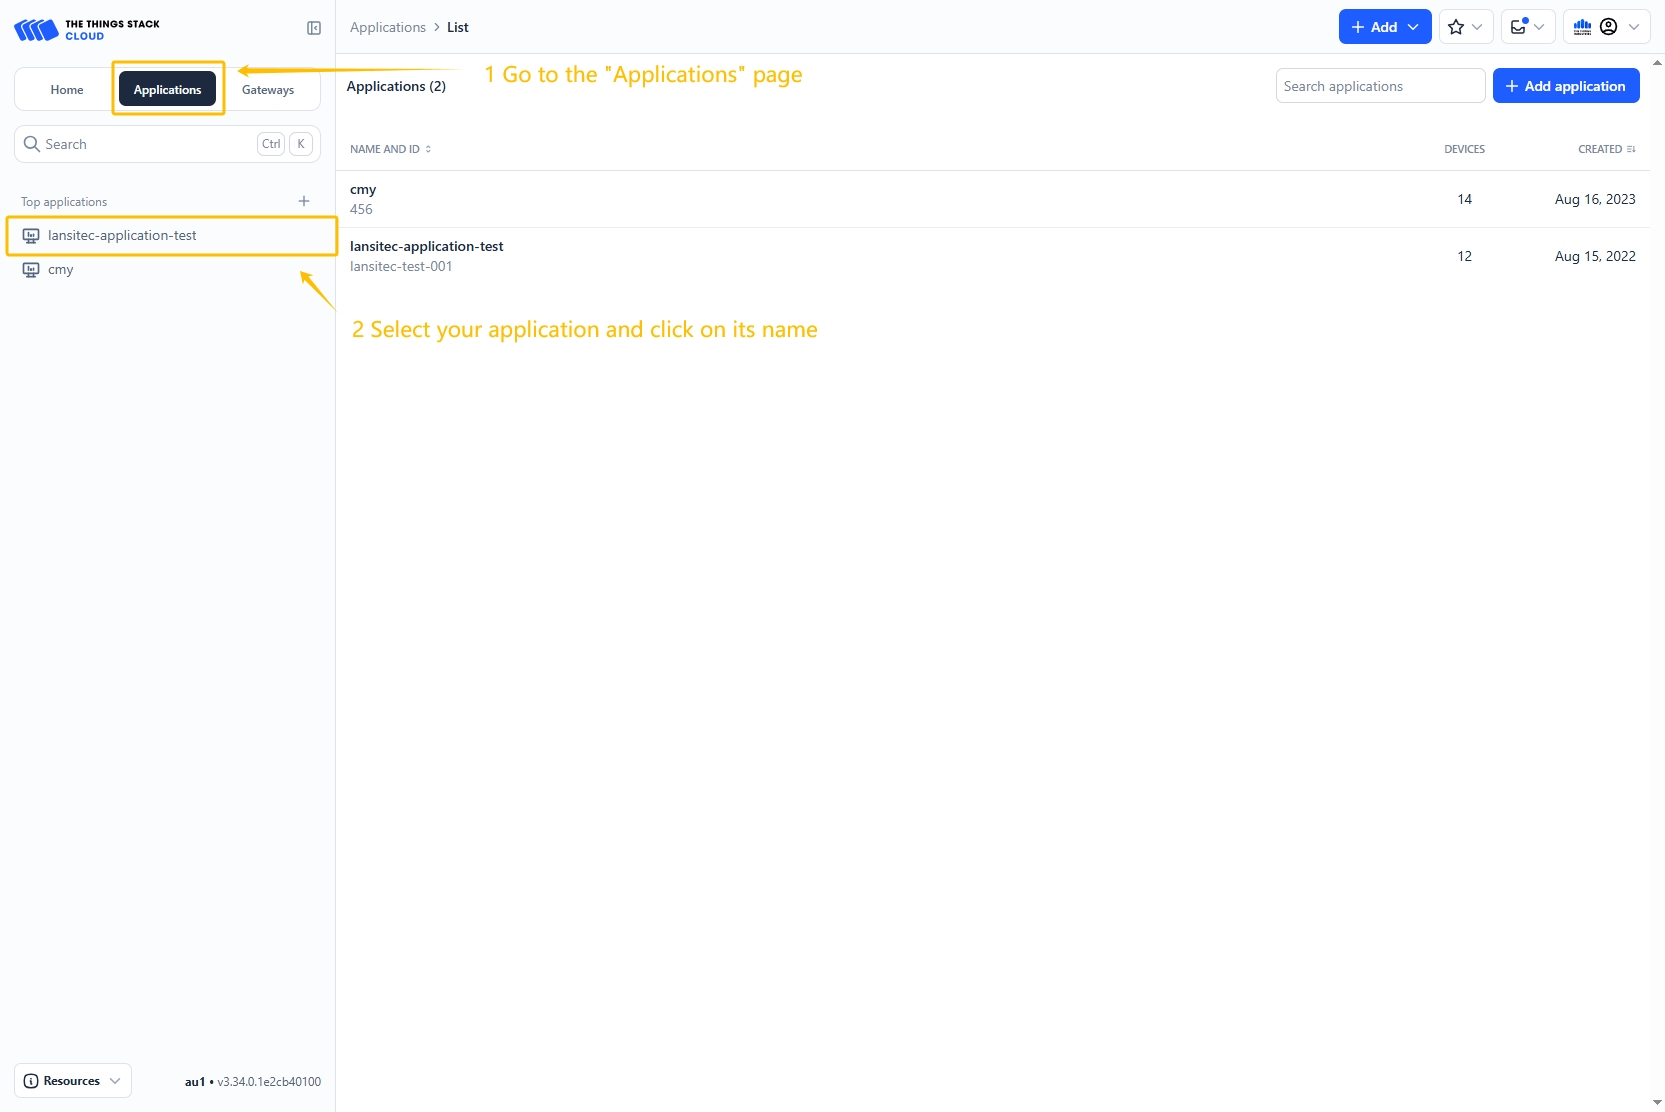Image resolution: width=1665 pixels, height=1112 pixels.
Task: Collapse the sidebar with the panel icon
Action: [314, 28]
